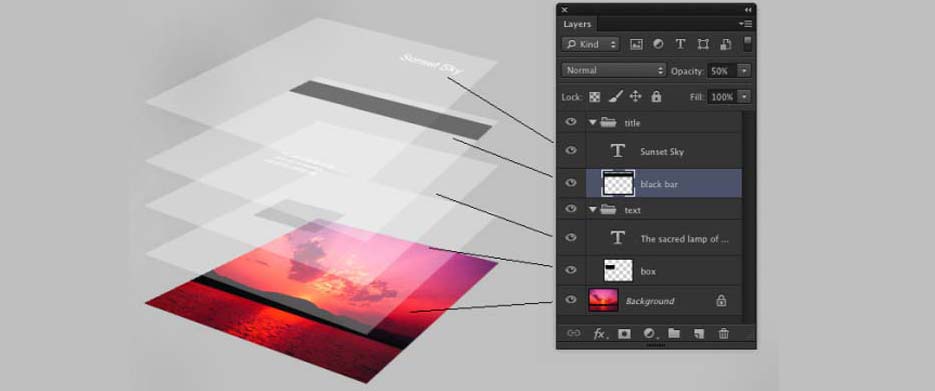Viewport: 935px width, 391px height.
Task: Click the lock image pixels brush icon
Action: click(616, 97)
